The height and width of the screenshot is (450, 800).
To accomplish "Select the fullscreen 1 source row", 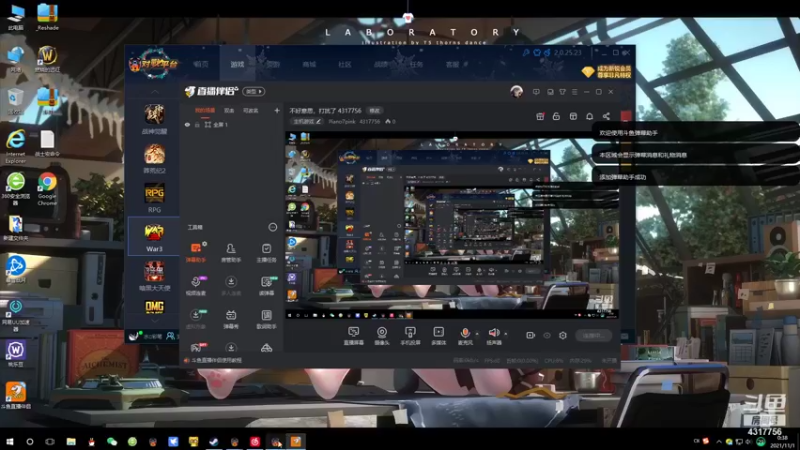I will click(x=232, y=124).
